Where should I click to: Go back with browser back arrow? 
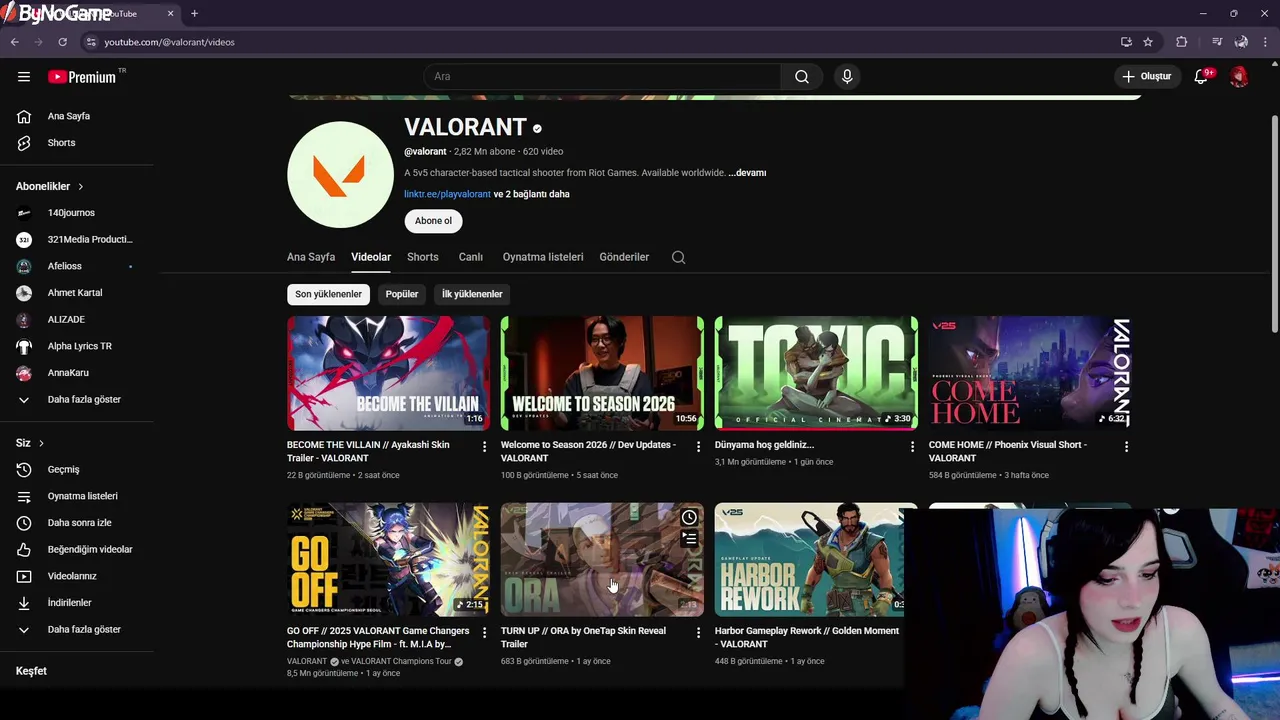[14, 42]
